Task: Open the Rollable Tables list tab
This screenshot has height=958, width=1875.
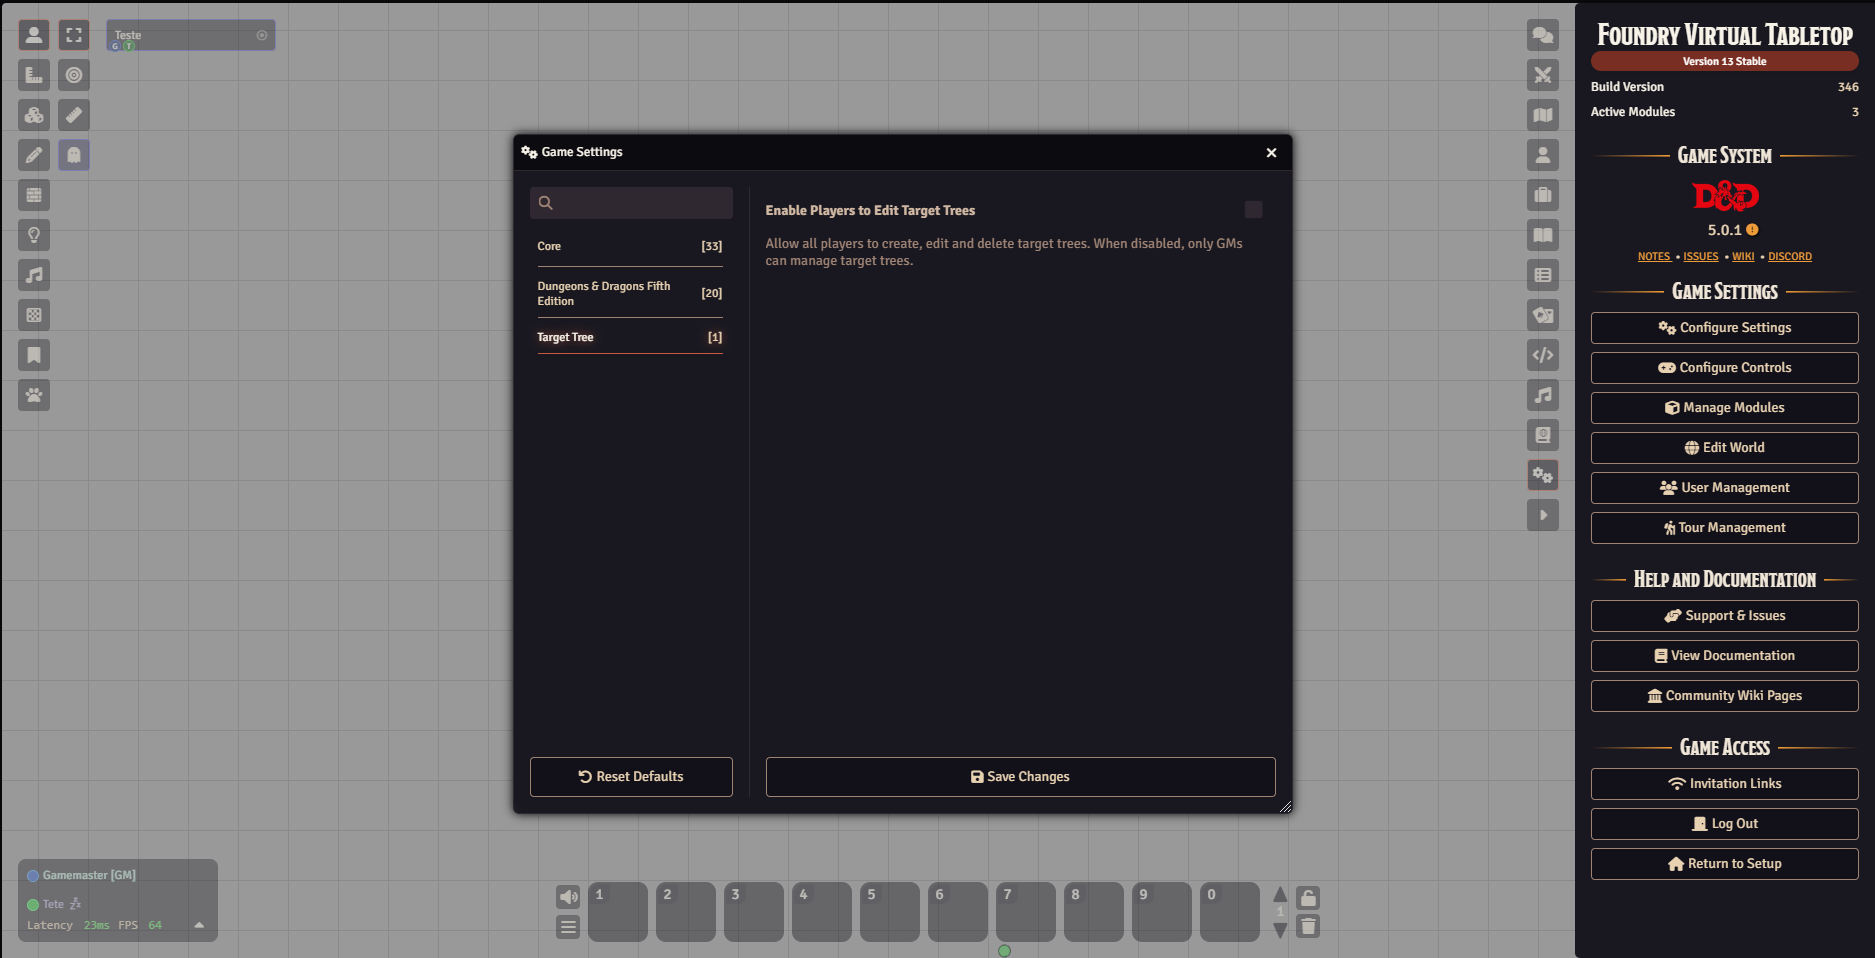Action: pyautogui.click(x=1543, y=275)
